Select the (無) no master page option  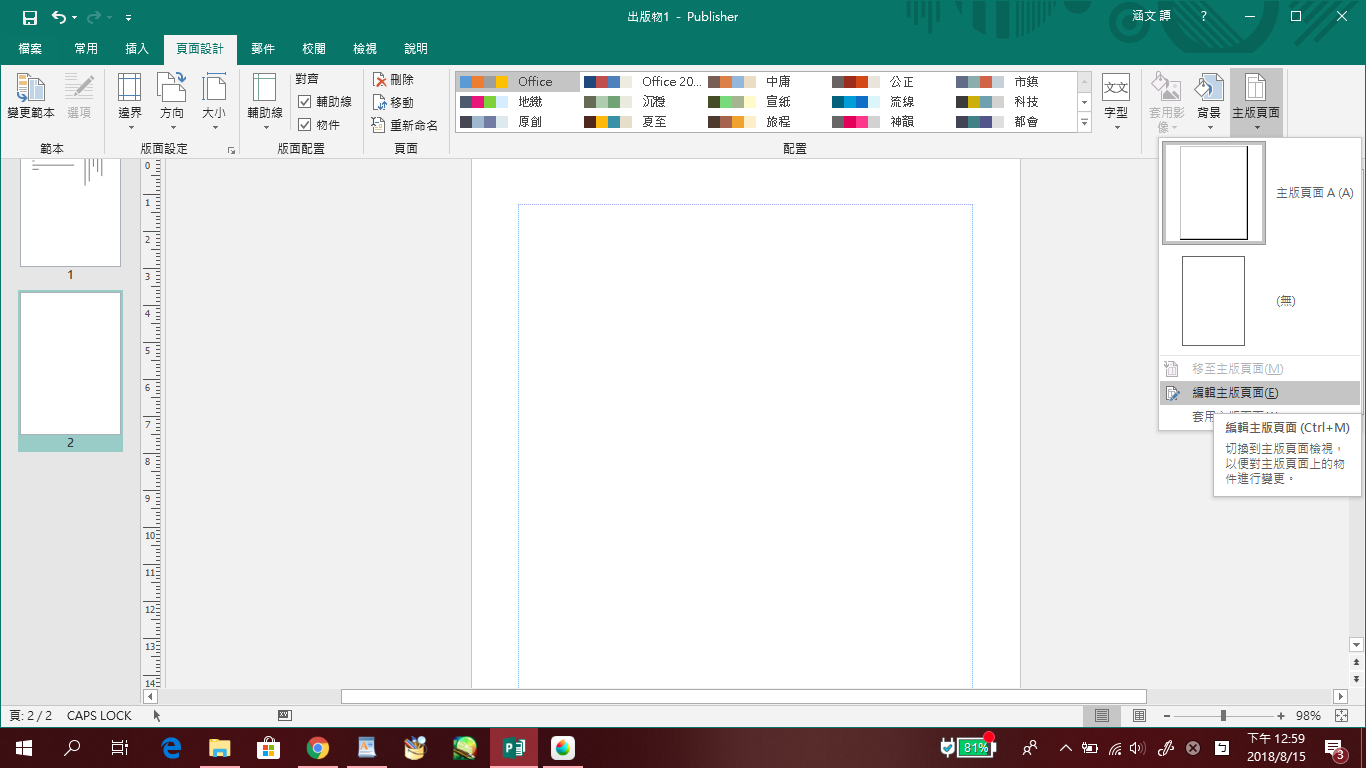tap(1213, 301)
